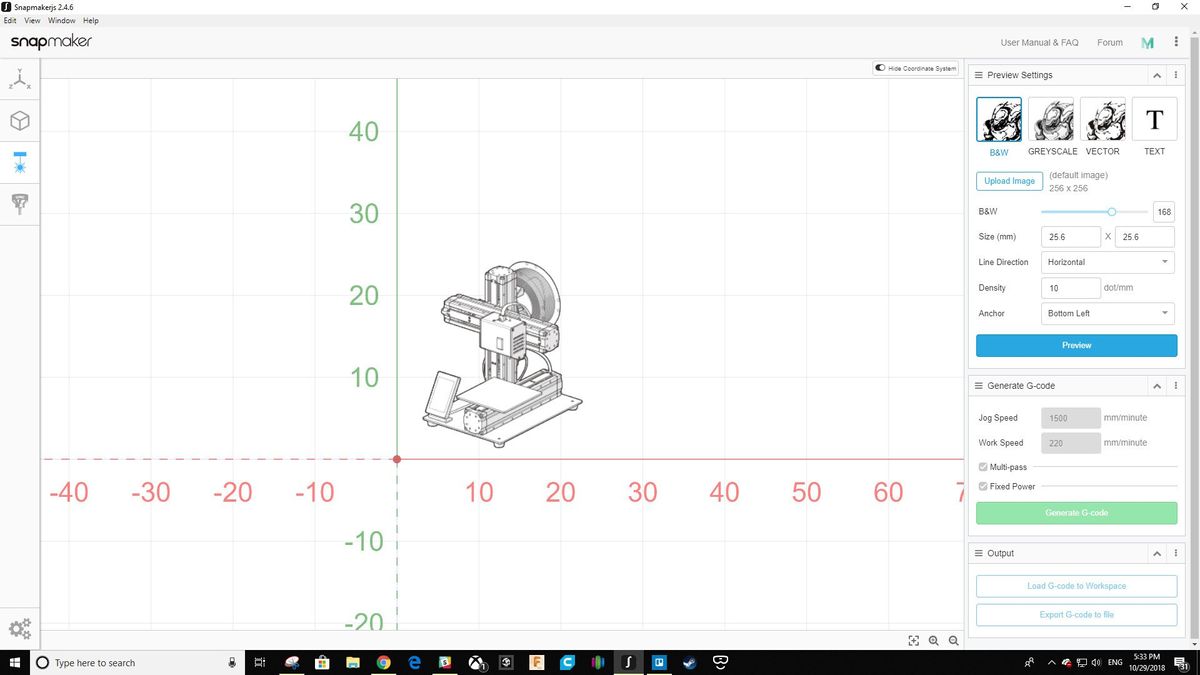Click the blue Preview button
This screenshot has height=675, width=1200.
click(x=1076, y=345)
